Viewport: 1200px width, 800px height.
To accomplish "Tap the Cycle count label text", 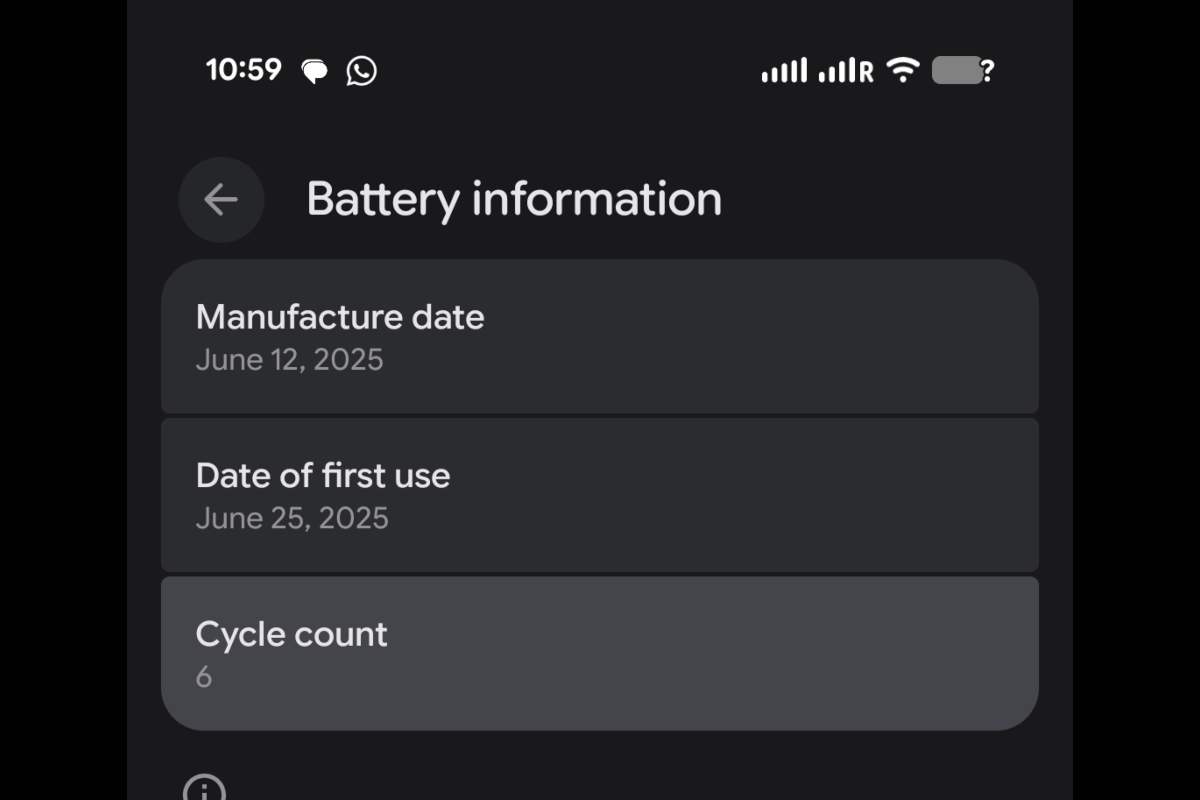I will tap(291, 634).
